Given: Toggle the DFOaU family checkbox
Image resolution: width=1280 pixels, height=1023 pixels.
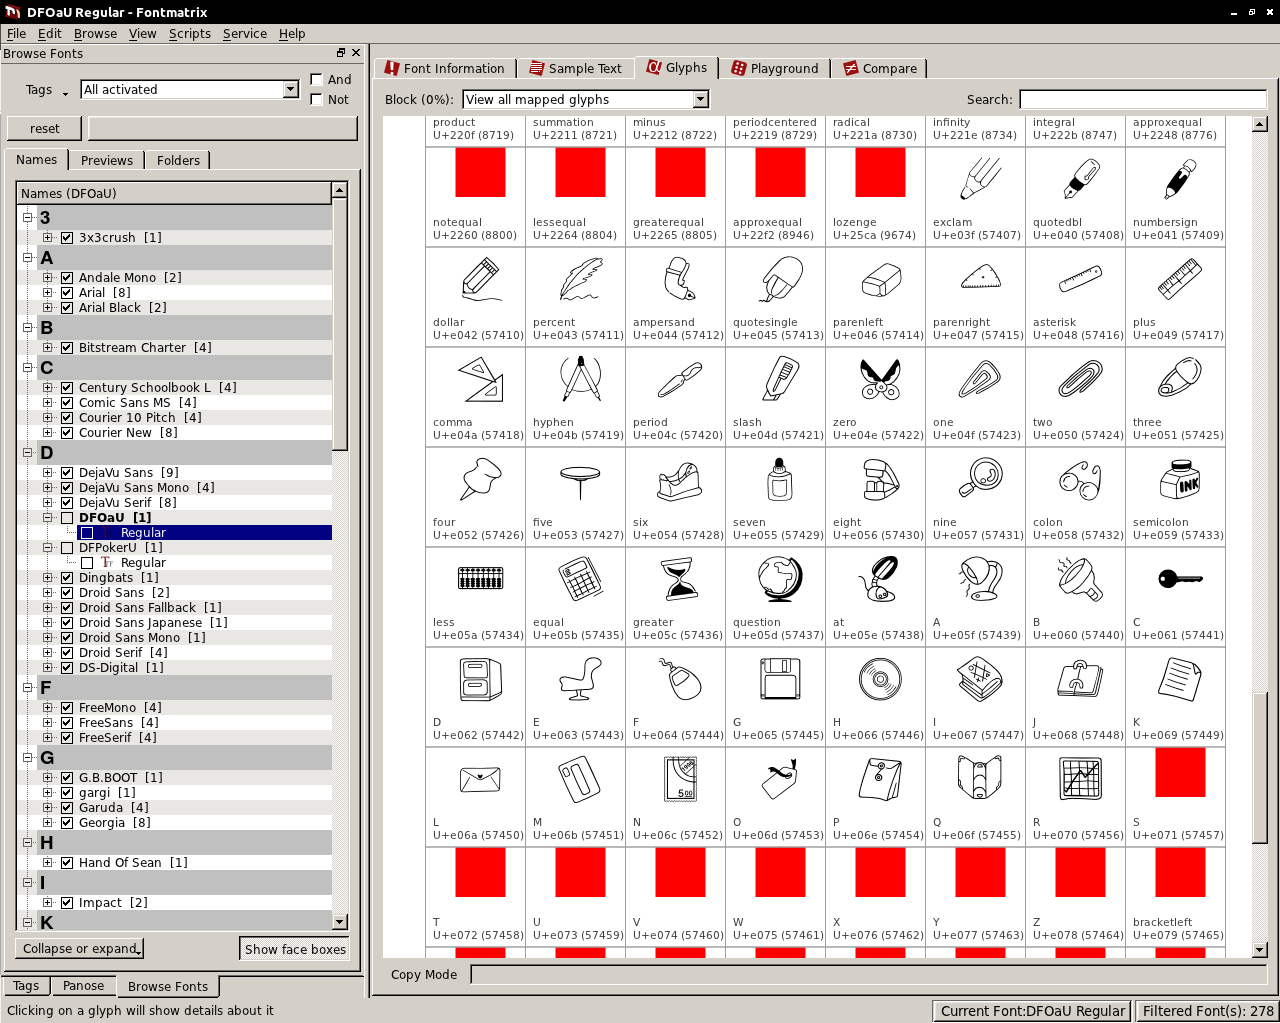Looking at the screenshot, I should (67, 518).
